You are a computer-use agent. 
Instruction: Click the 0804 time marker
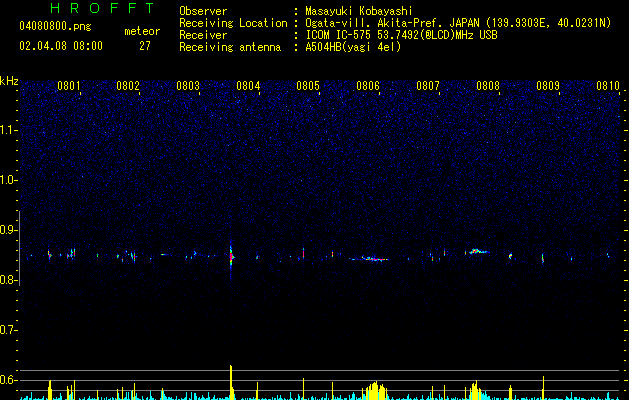248,86
